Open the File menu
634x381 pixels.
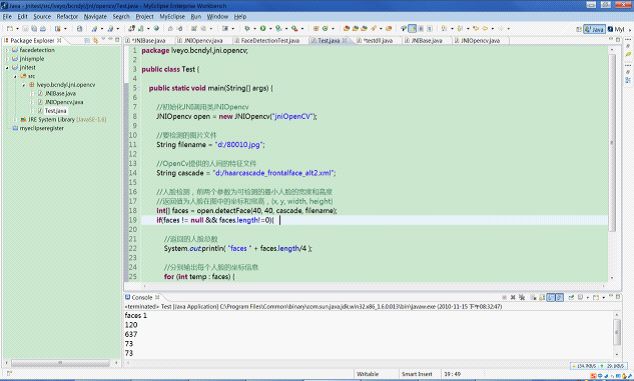coord(7,17)
